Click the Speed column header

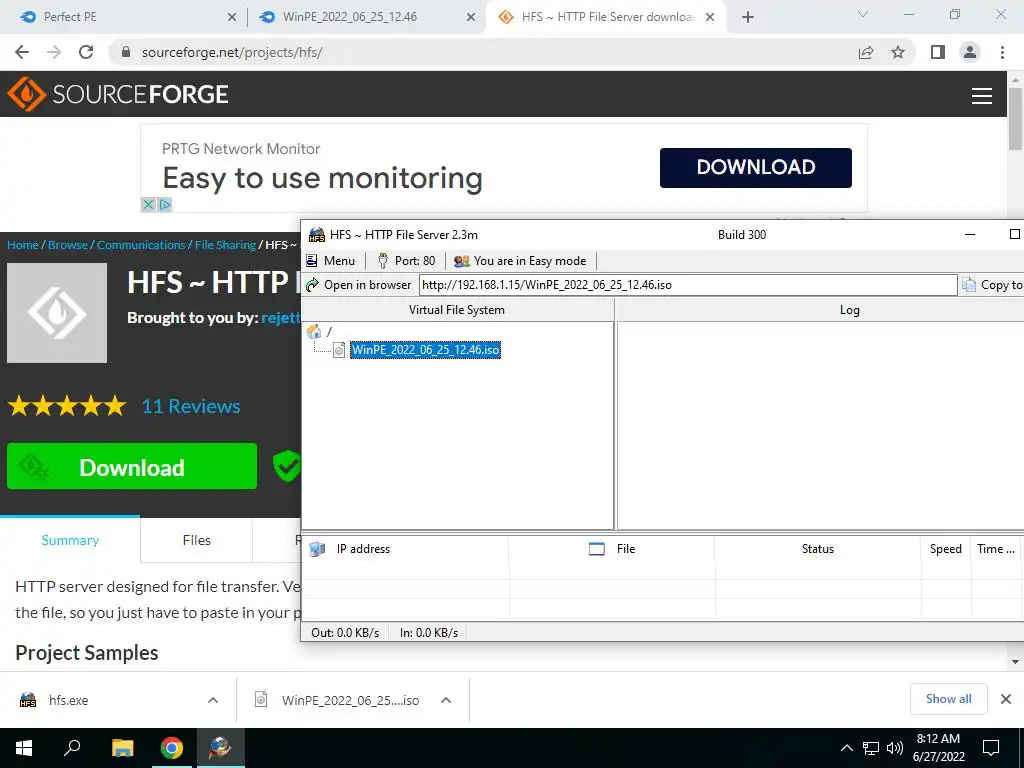946,549
